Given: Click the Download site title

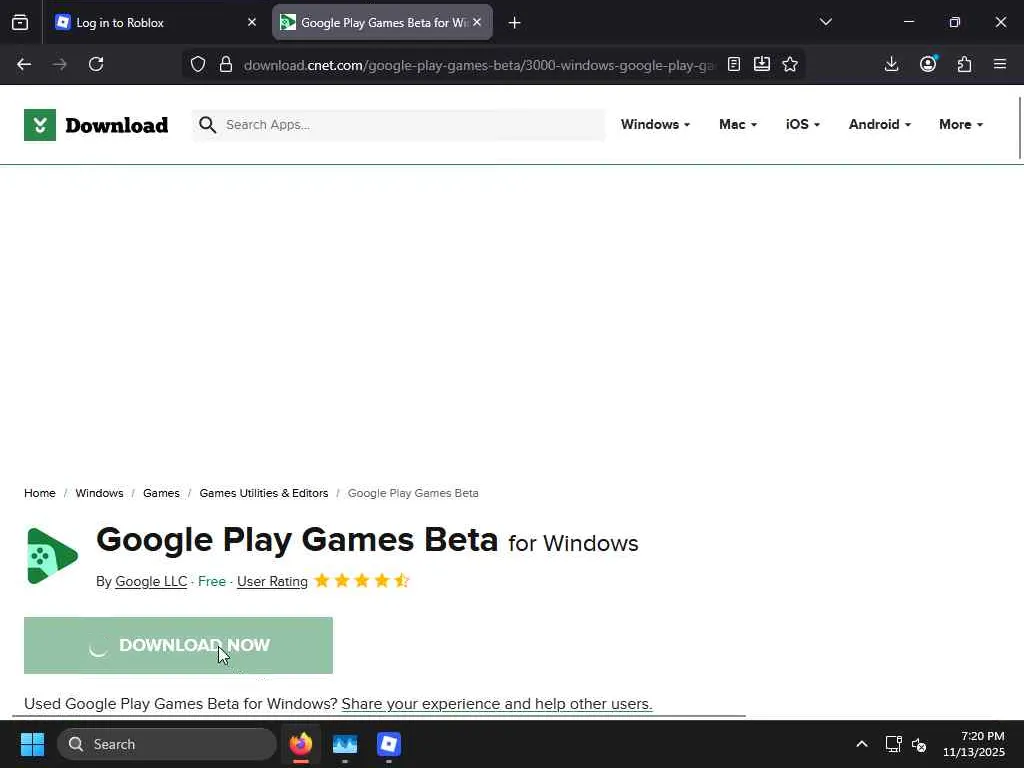Looking at the screenshot, I should pyautogui.click(x=117, y=125).
